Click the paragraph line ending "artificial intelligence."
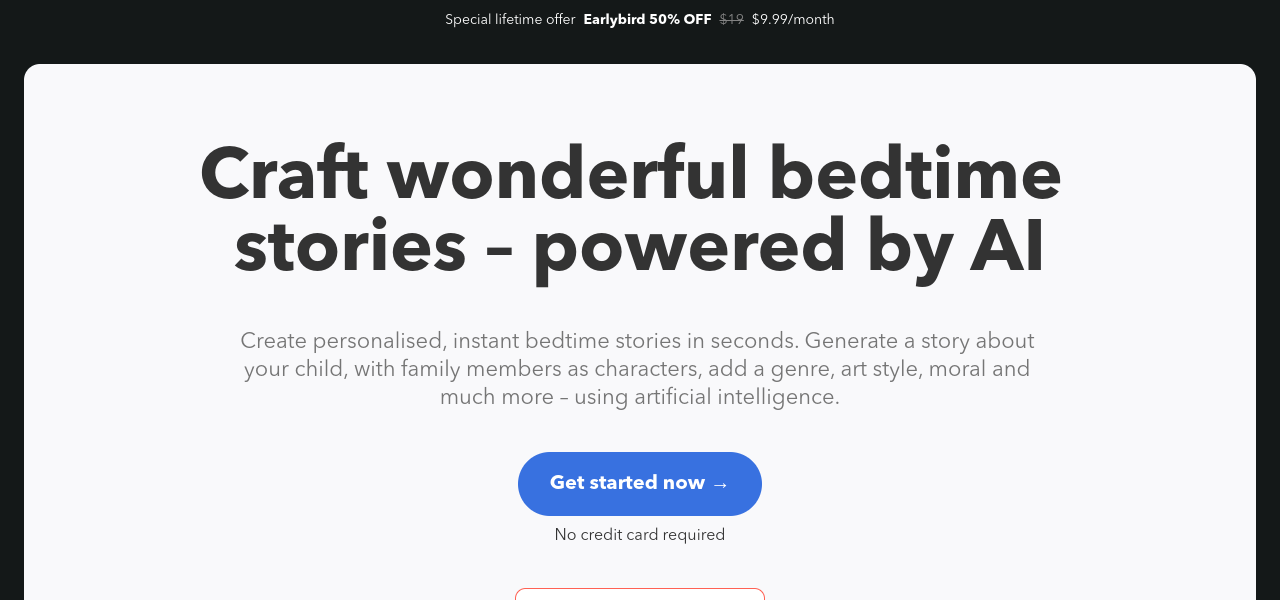 point(640,397)
